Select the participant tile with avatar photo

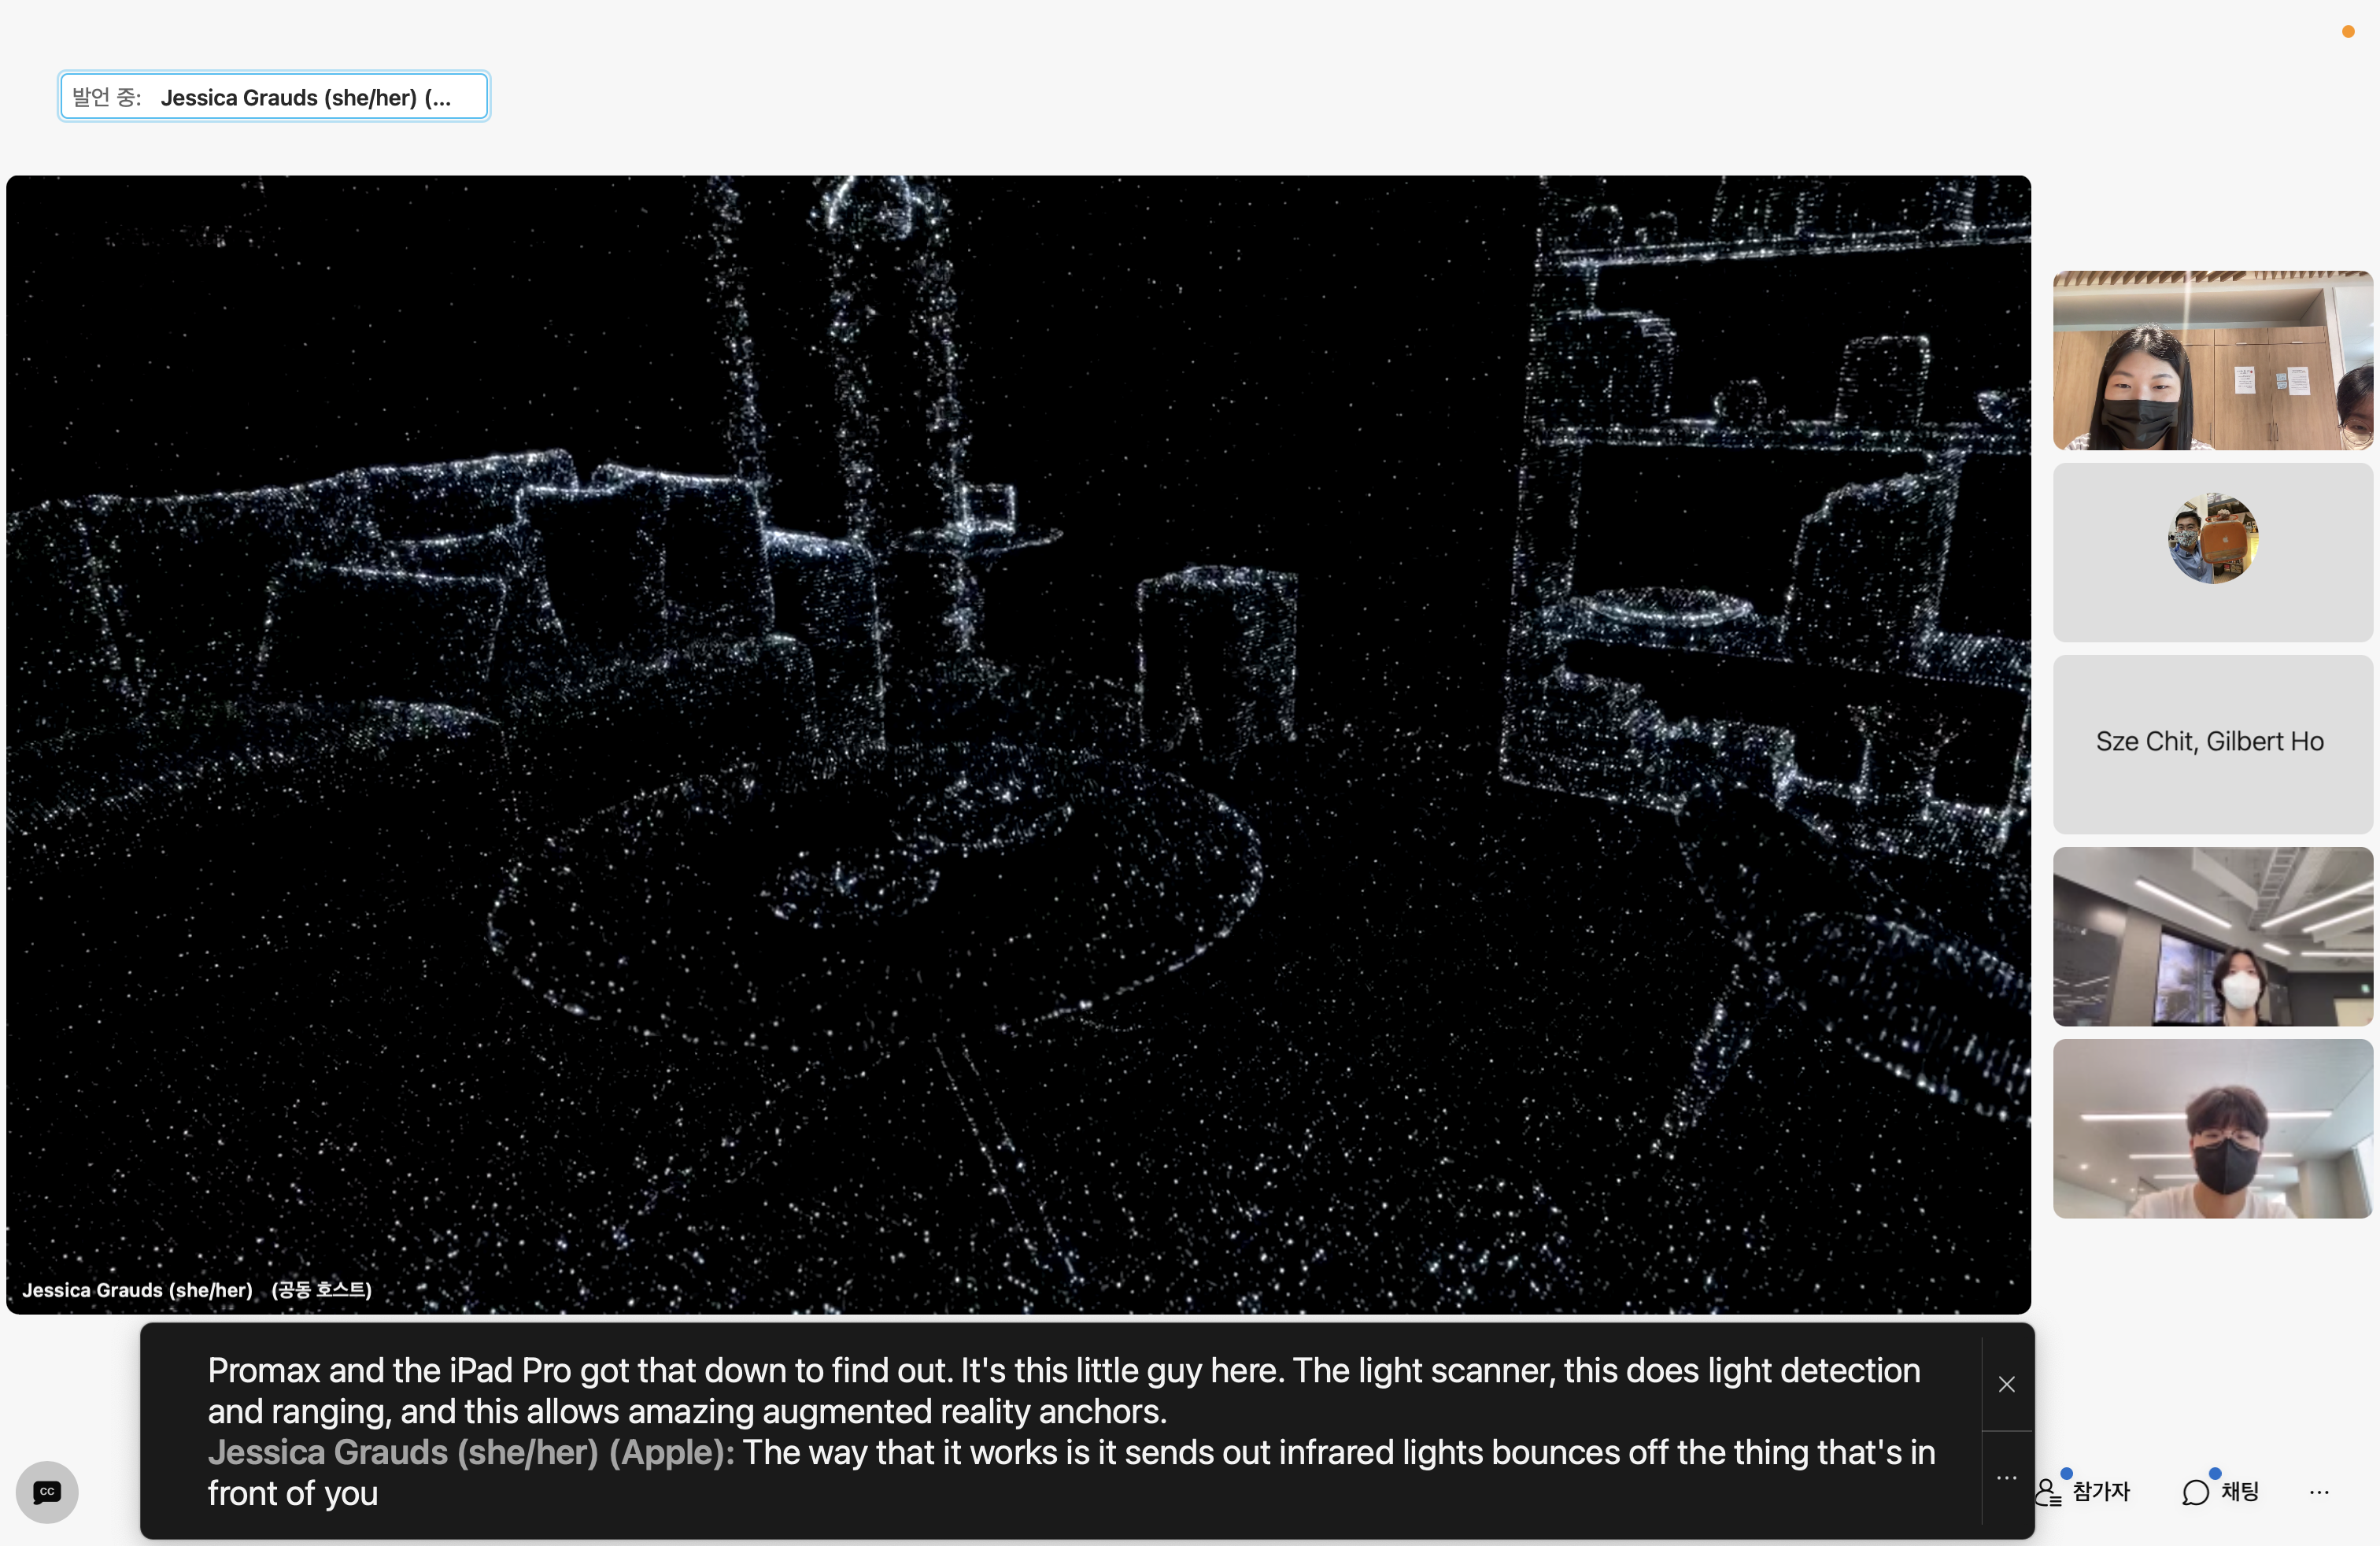click(2212, 552)
